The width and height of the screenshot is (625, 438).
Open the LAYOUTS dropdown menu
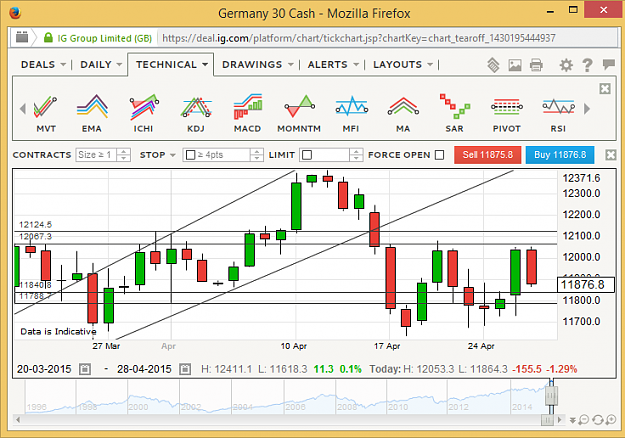[x=403, y=65]
